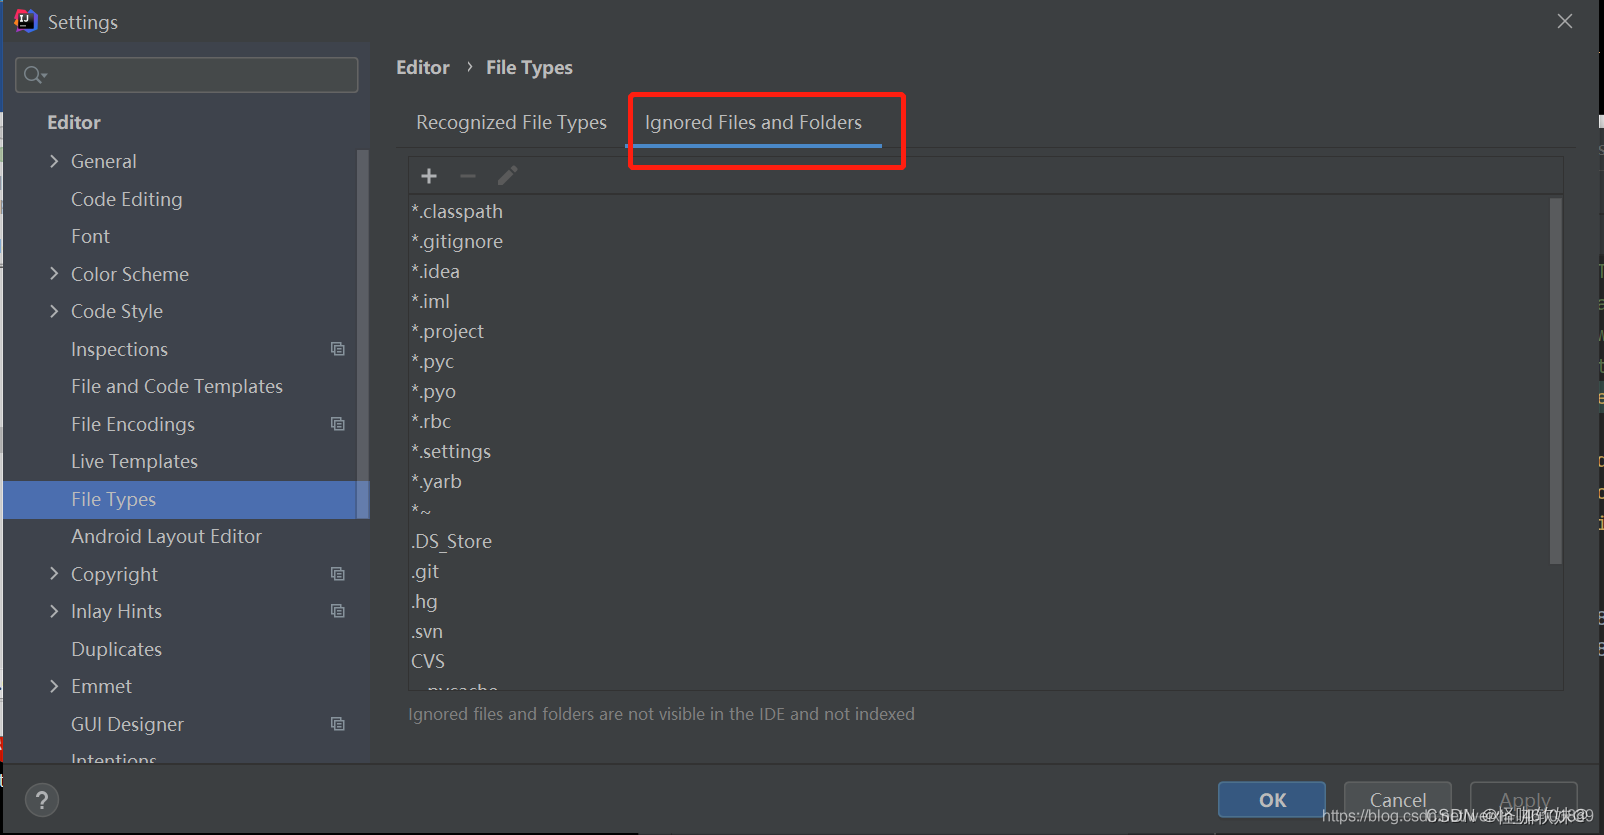Click the project-level icon beside GUI Designer
This screenshot has height=835, width=1604.
pyautogui.click(x=338, y=724)
